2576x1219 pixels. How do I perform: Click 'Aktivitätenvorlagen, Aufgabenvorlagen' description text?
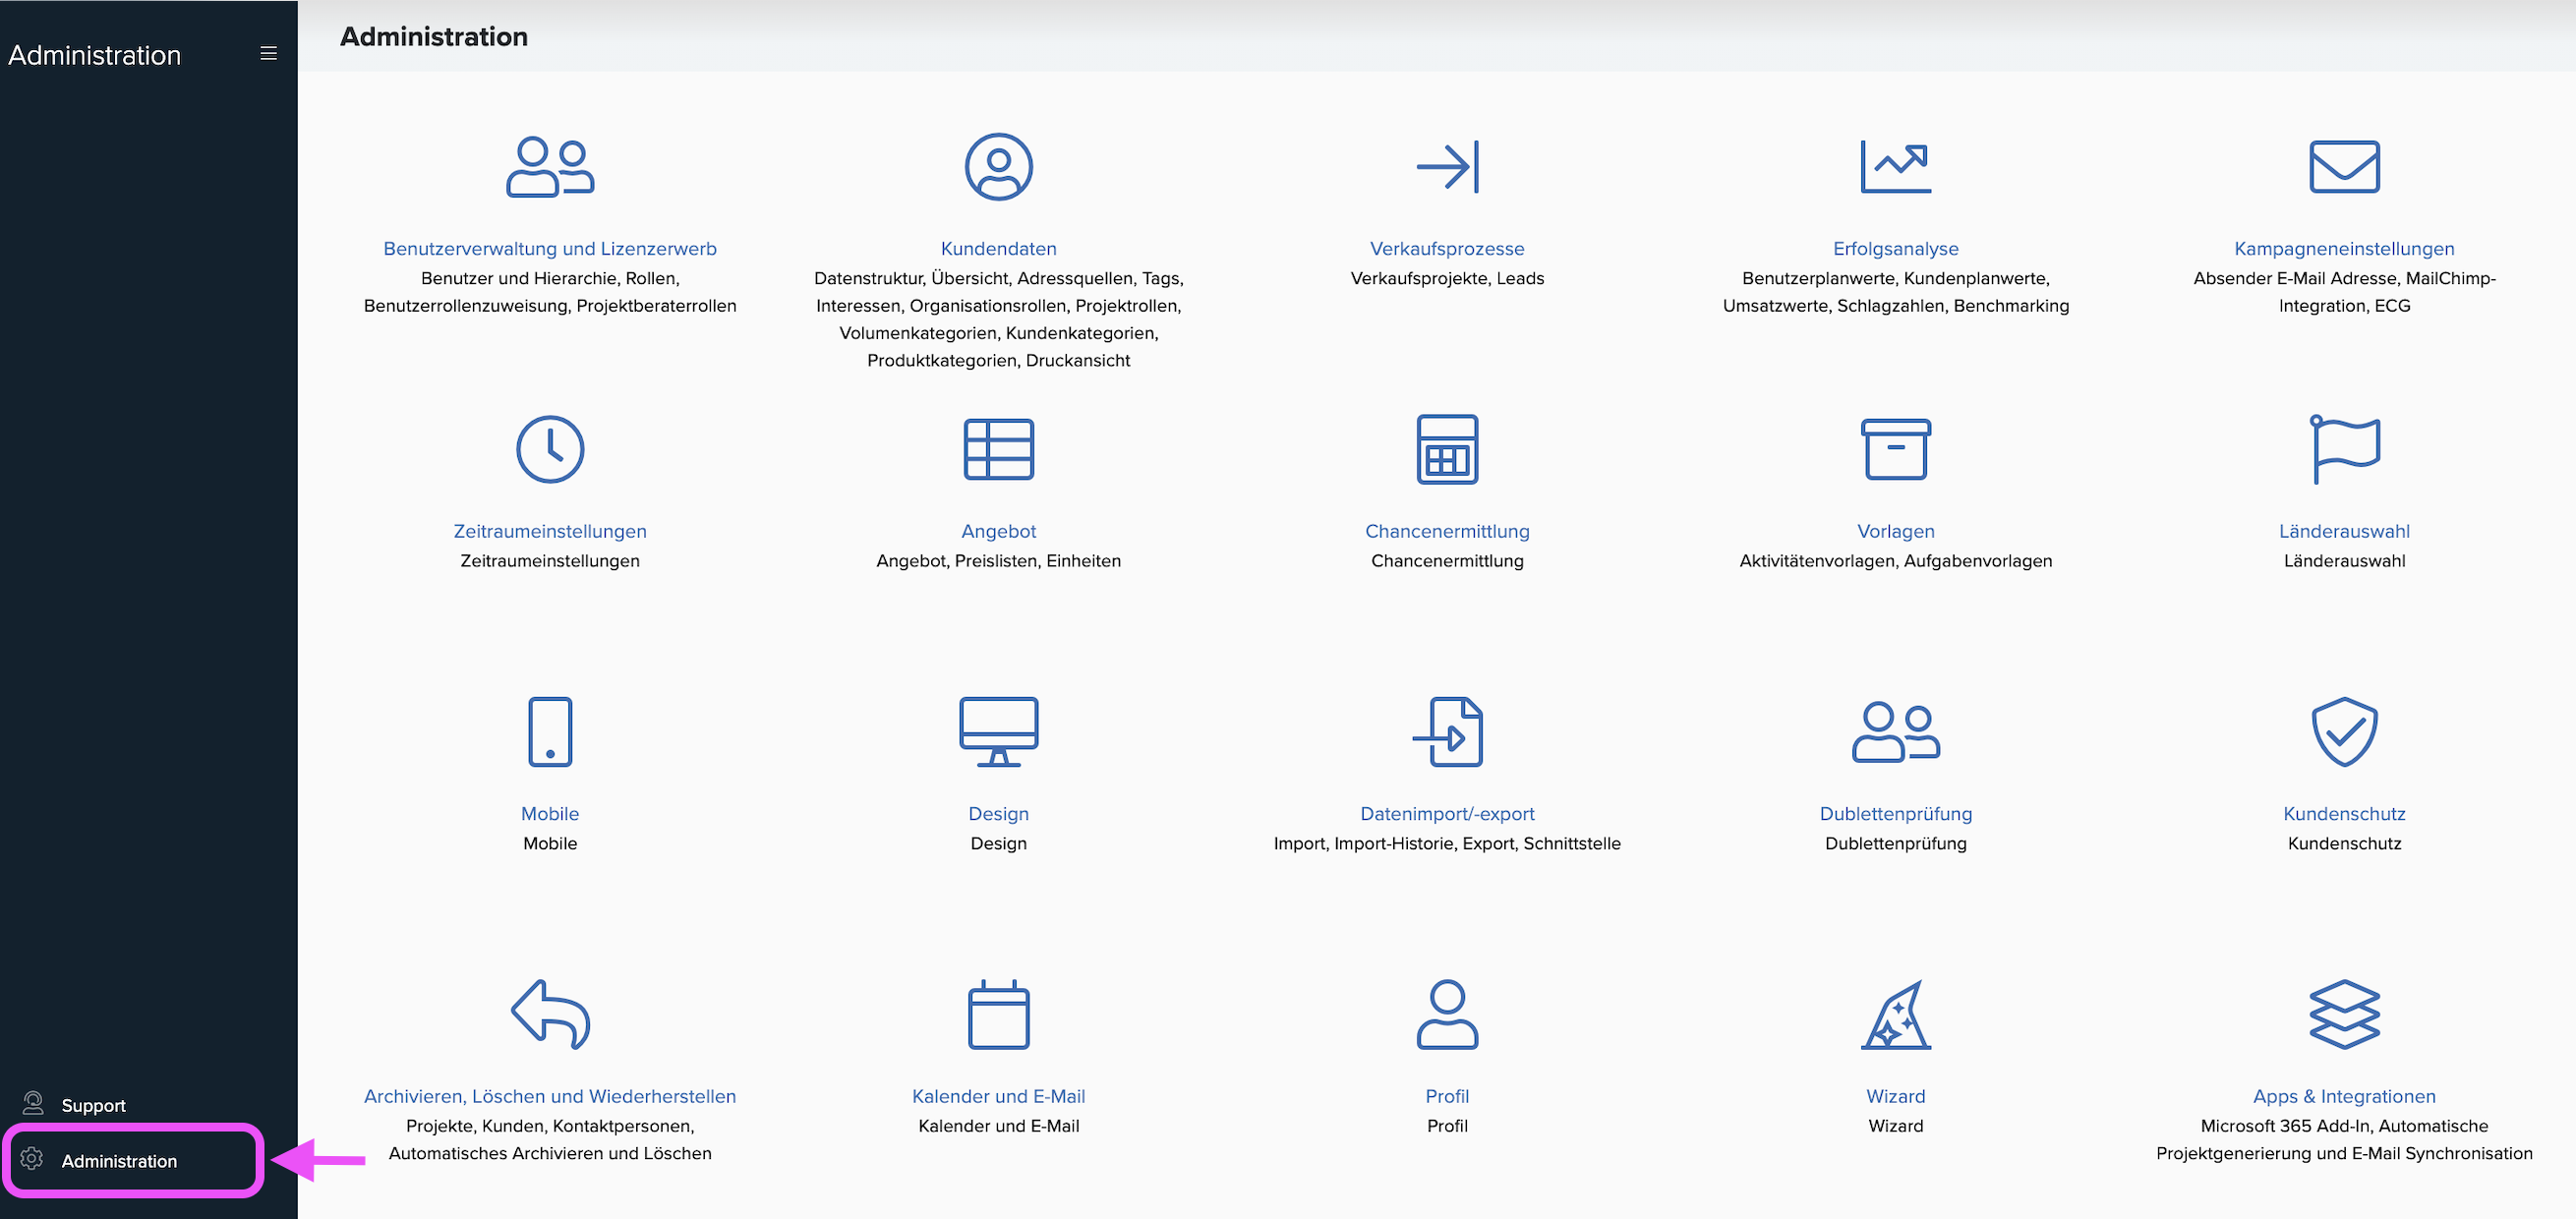click(1895, 561)
